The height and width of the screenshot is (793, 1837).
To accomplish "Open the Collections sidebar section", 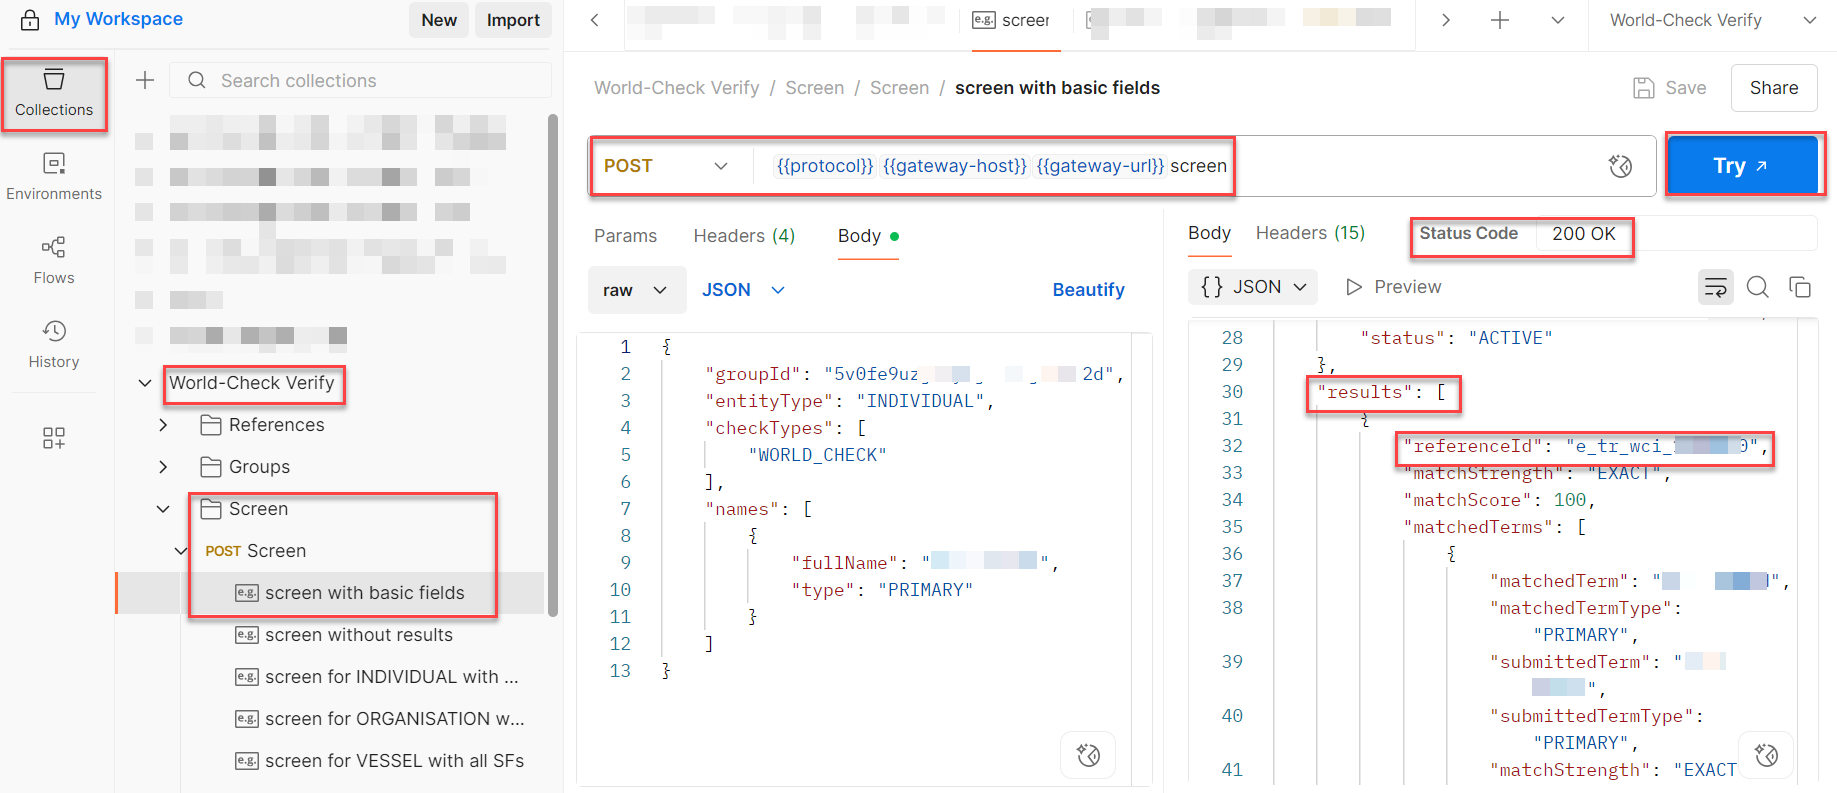I will (54, 94).
